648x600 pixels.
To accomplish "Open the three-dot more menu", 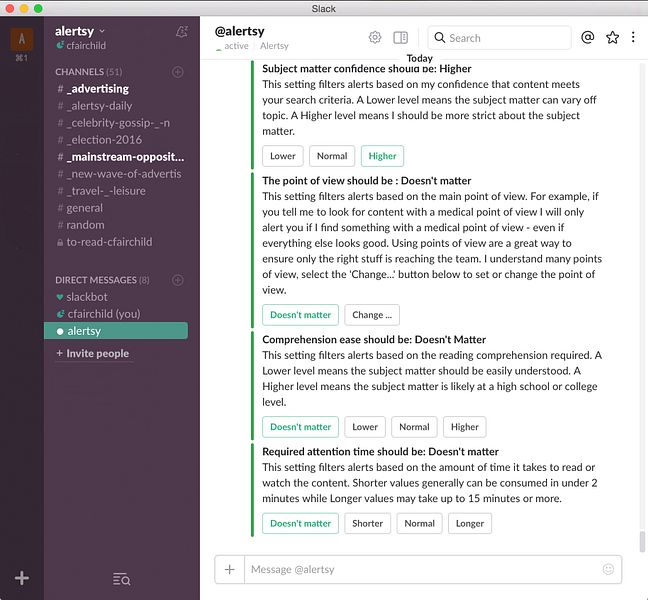I will click(633, 37).
